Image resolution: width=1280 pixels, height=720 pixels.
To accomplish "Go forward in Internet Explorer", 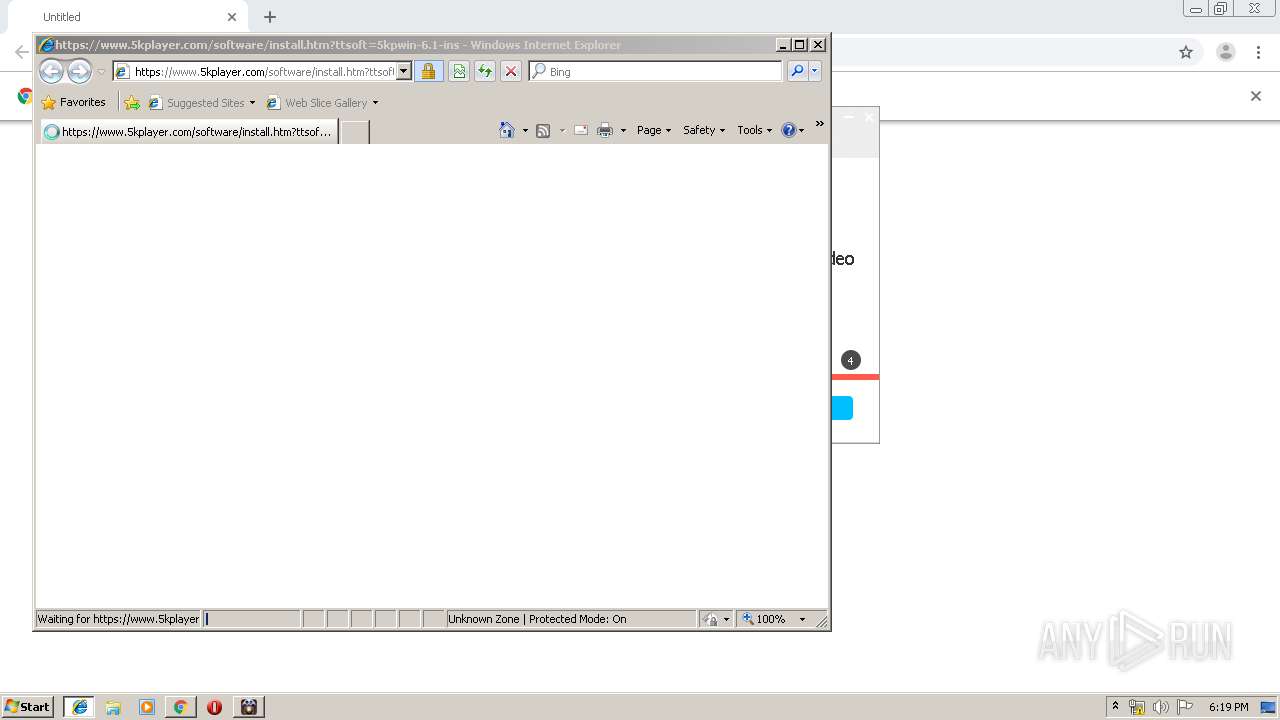I will click(79, 71).
